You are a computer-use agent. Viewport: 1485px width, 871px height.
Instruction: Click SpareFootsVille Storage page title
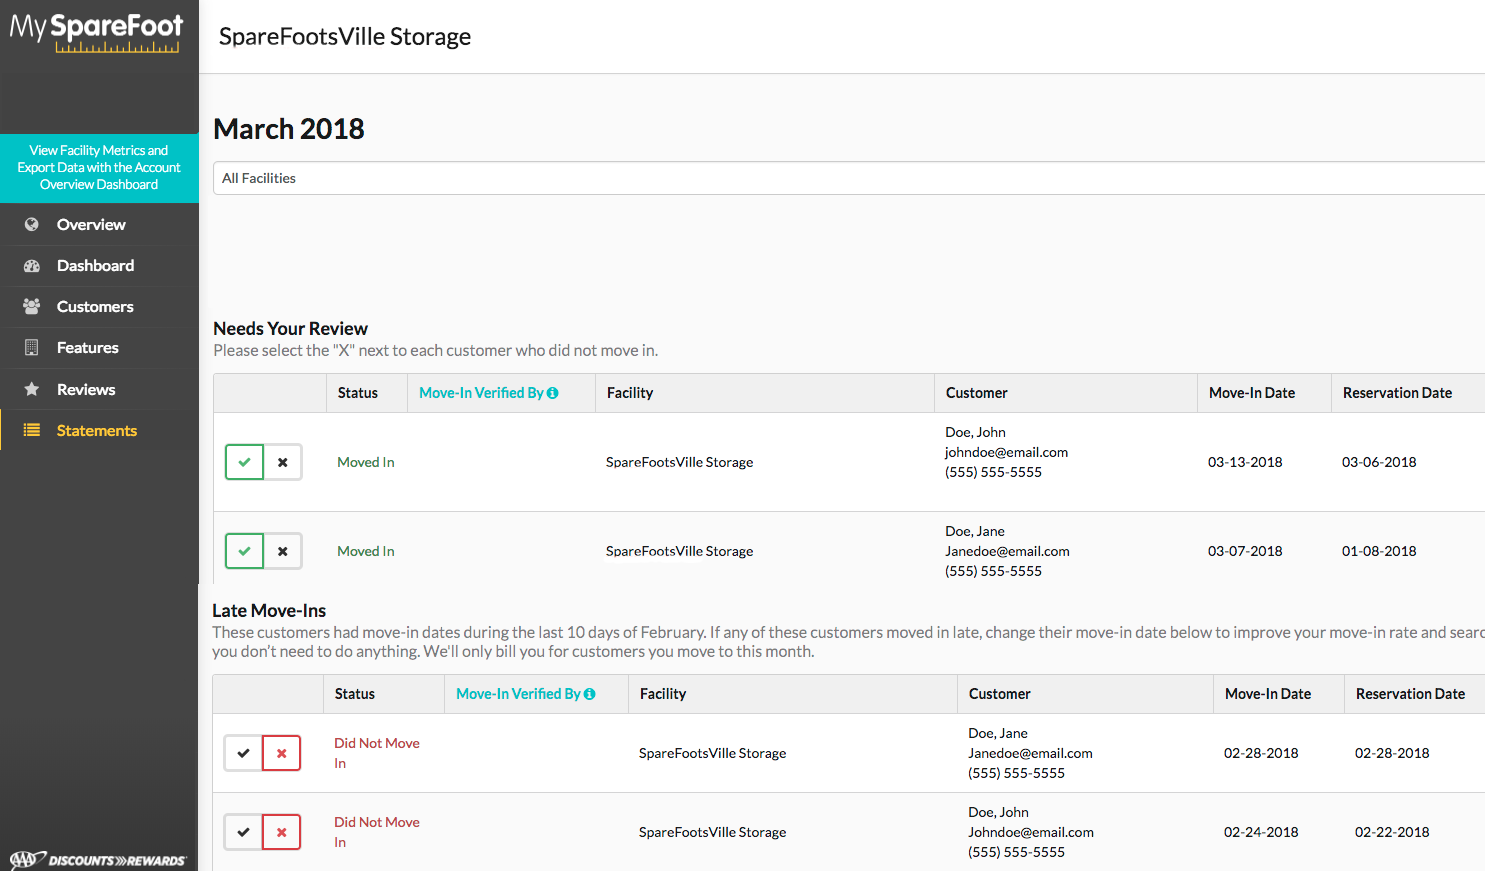pyautogui.click(x=345, y=37)
